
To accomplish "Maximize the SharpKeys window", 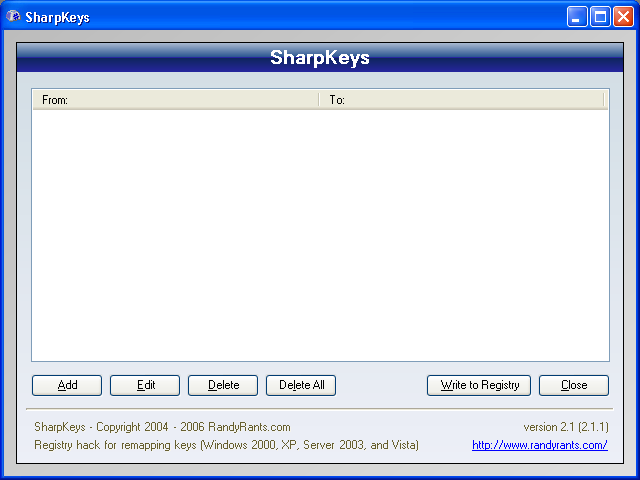I will [600, 17].
